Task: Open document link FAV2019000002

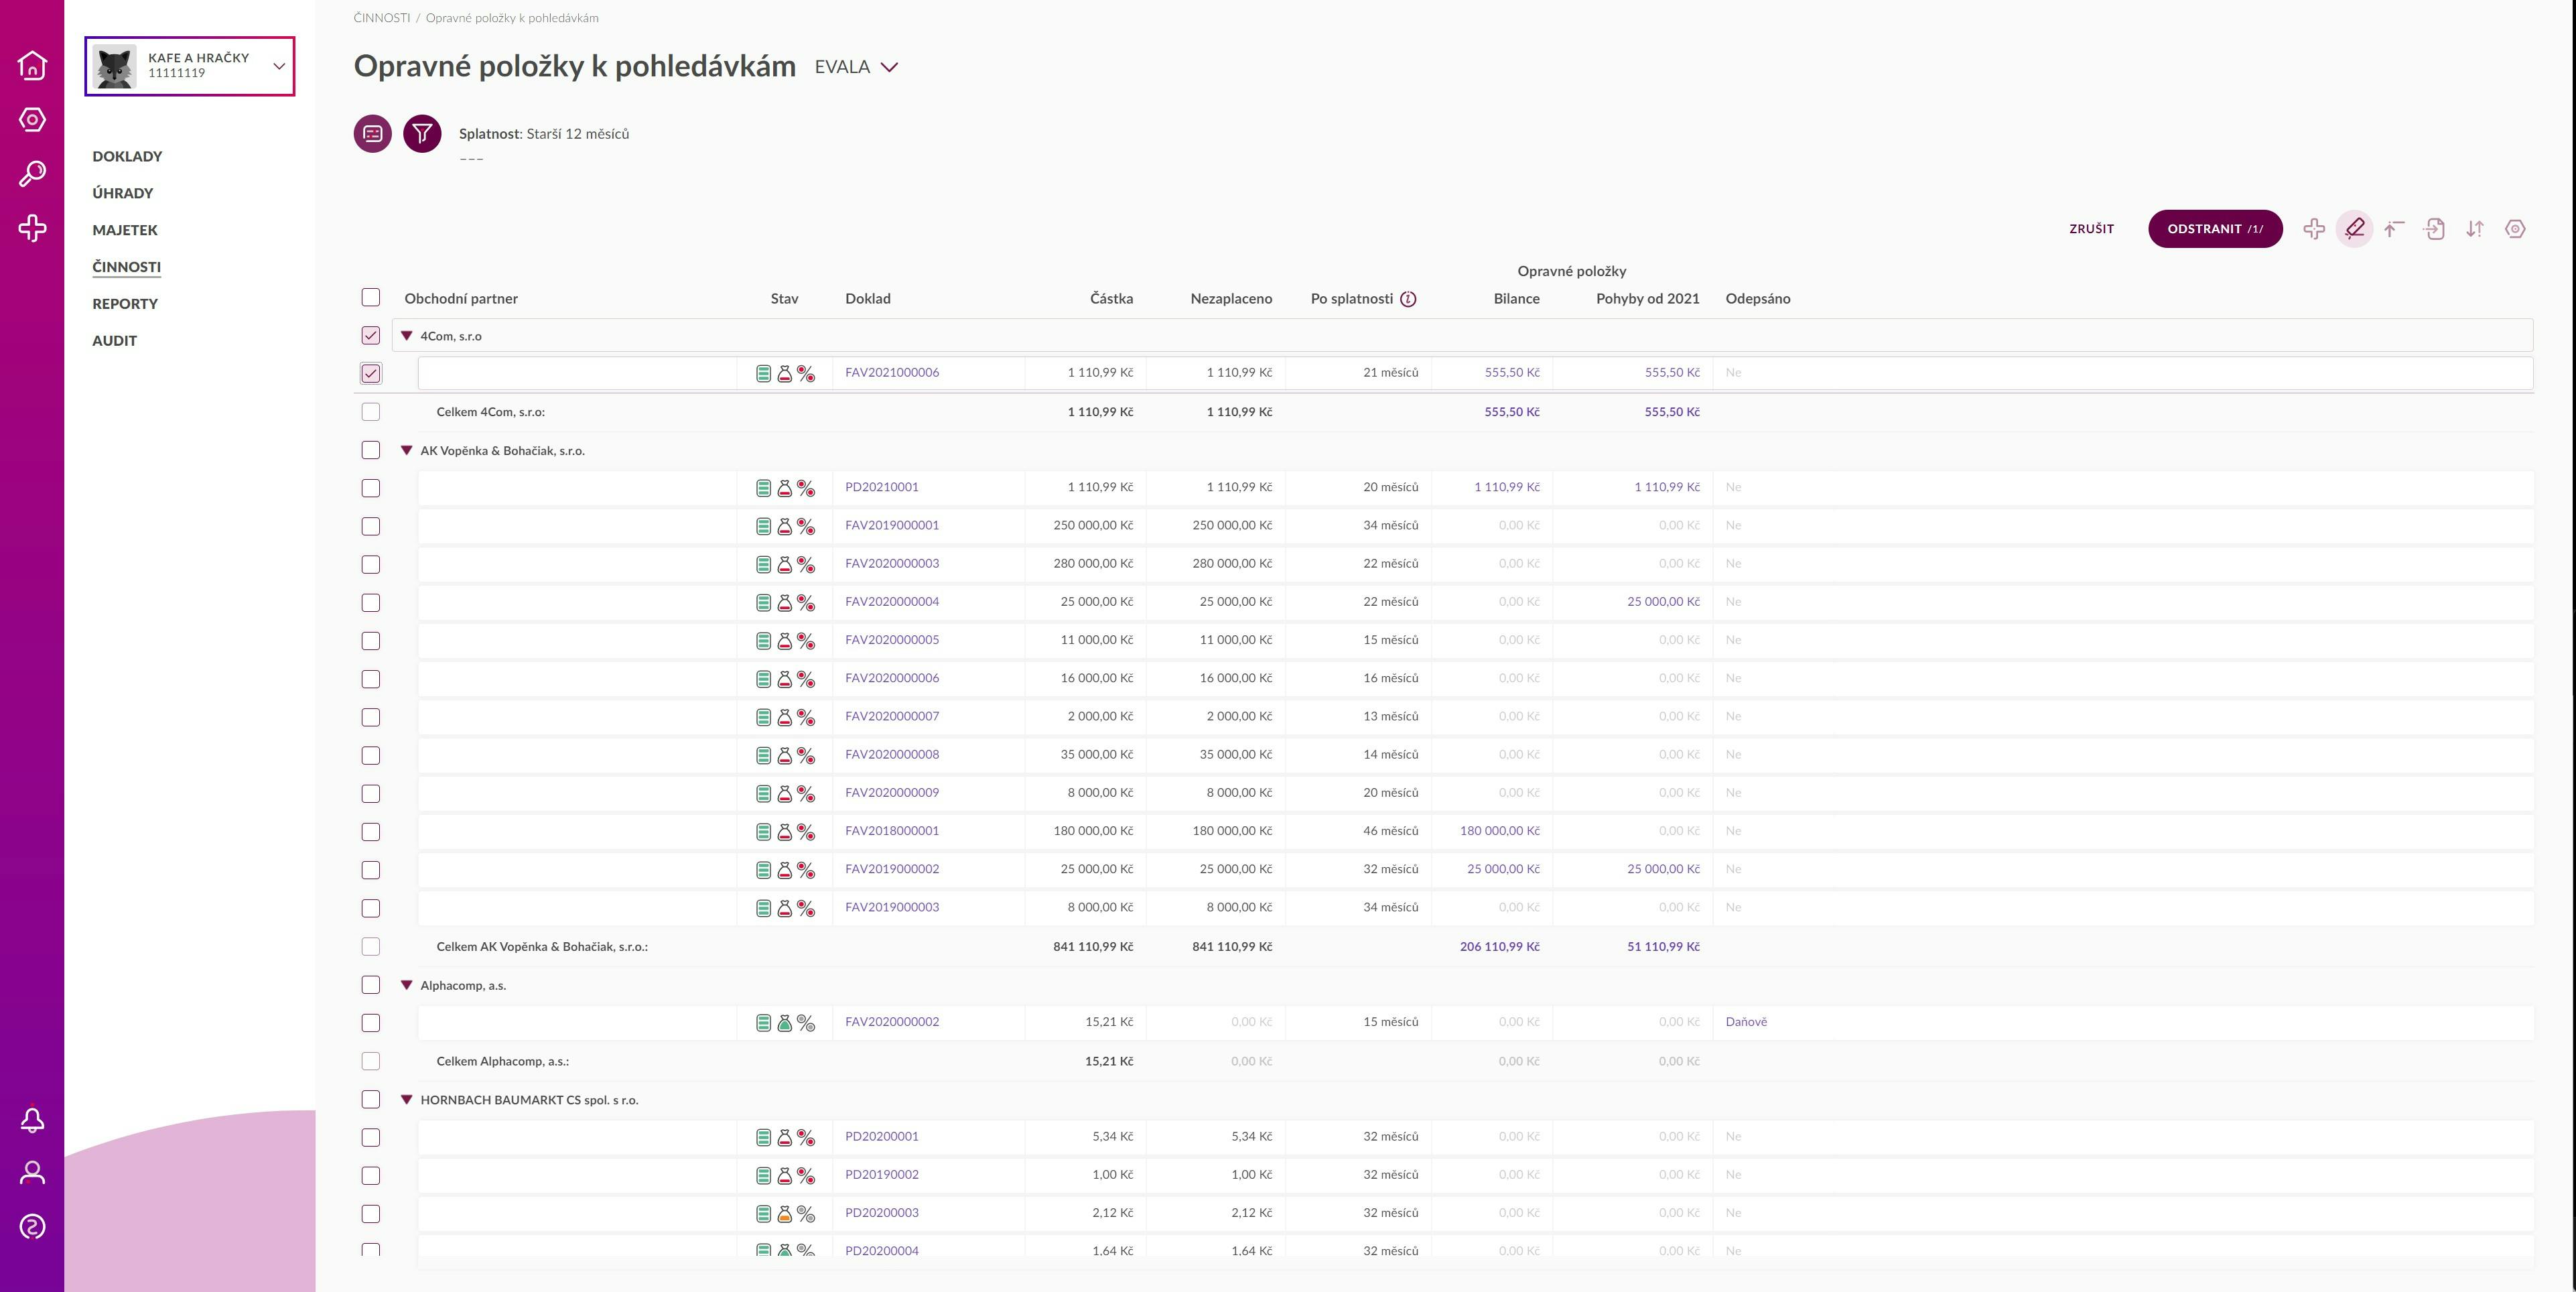Action: [892, 869]
